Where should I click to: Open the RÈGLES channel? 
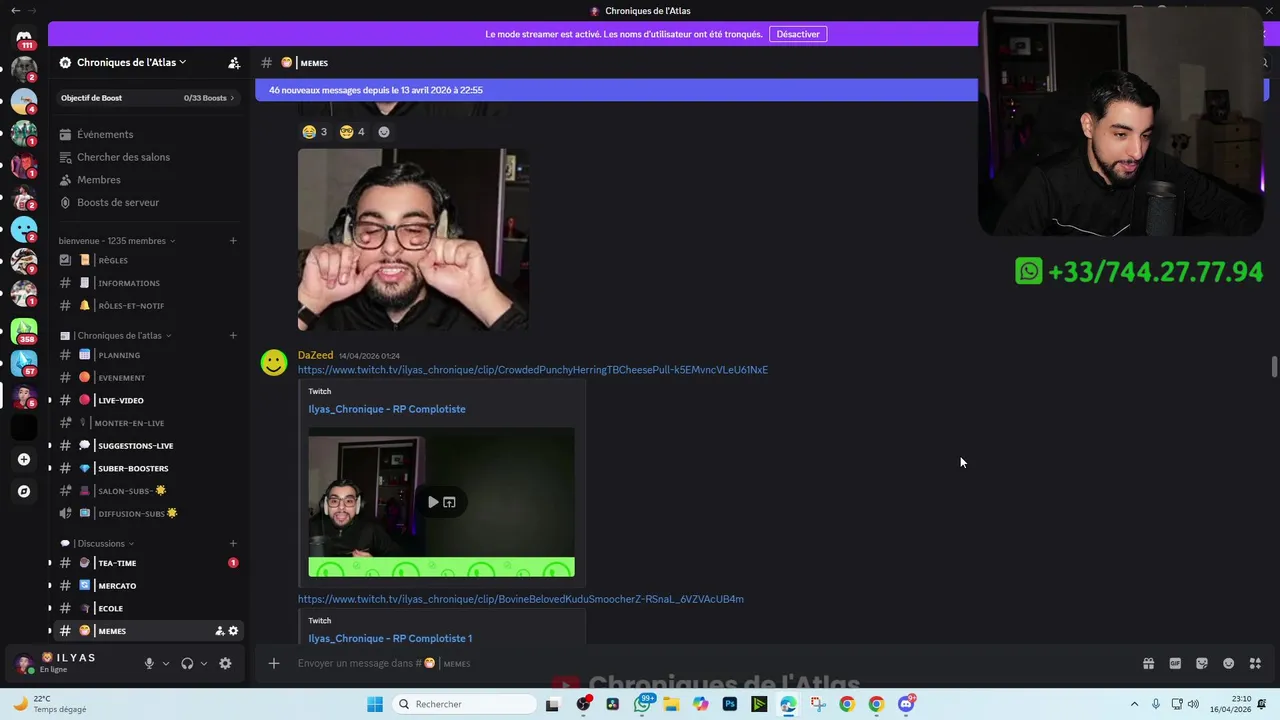(148, 260)
